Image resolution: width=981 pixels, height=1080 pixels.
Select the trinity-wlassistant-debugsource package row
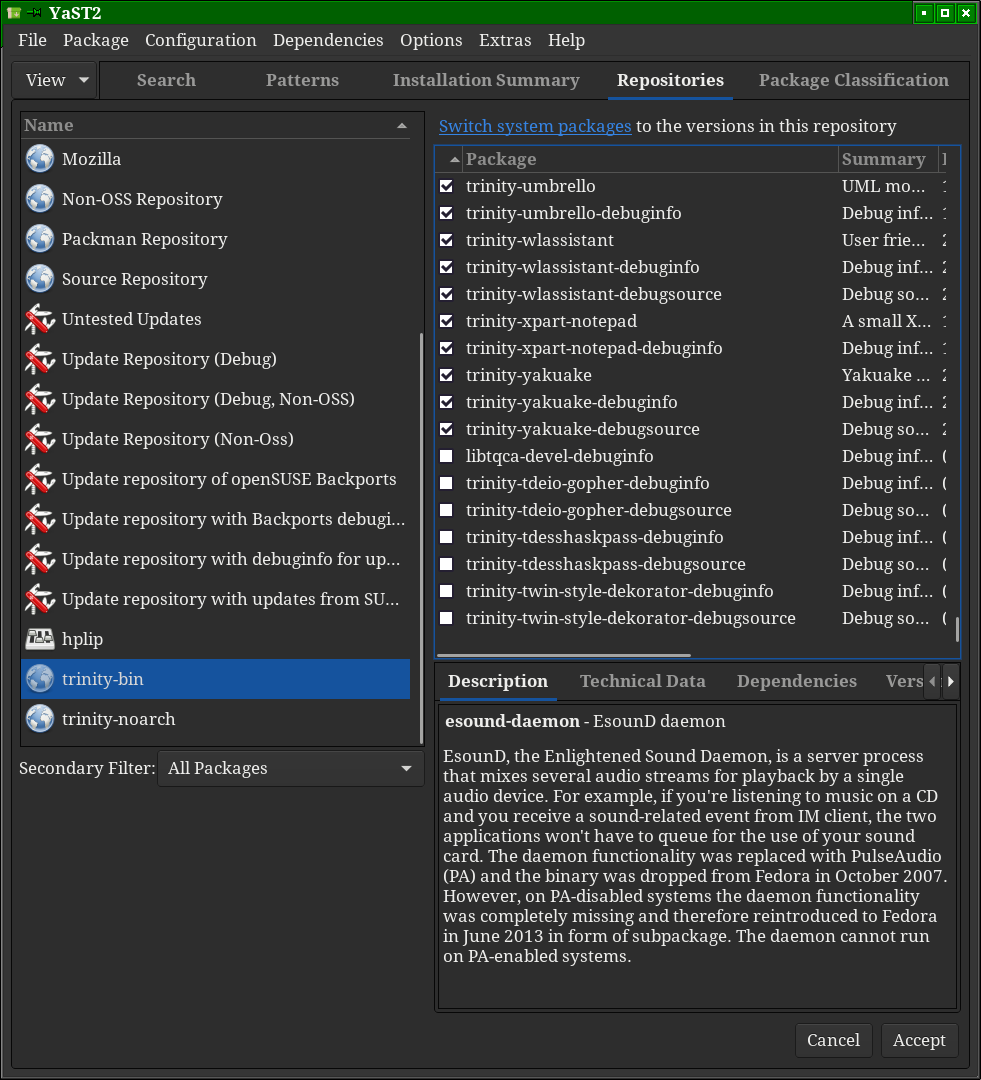tap(692, 294)
